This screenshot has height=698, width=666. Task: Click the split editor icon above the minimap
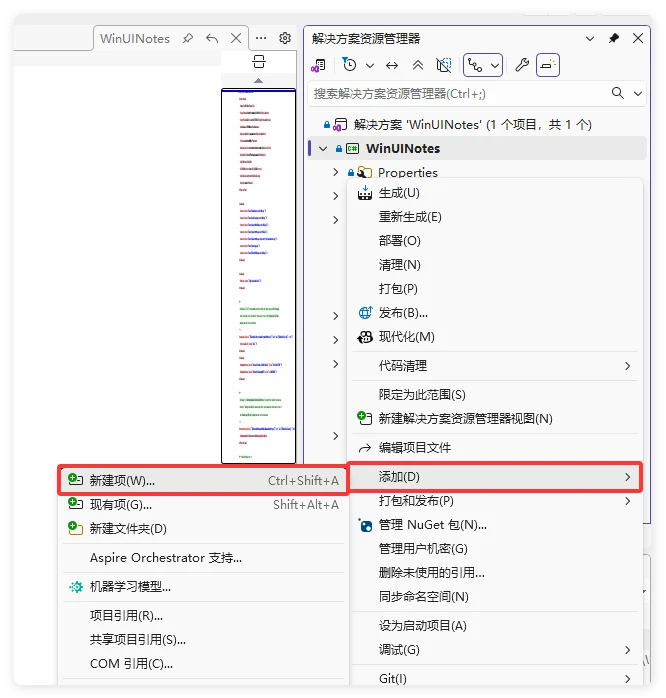point(258,62)
